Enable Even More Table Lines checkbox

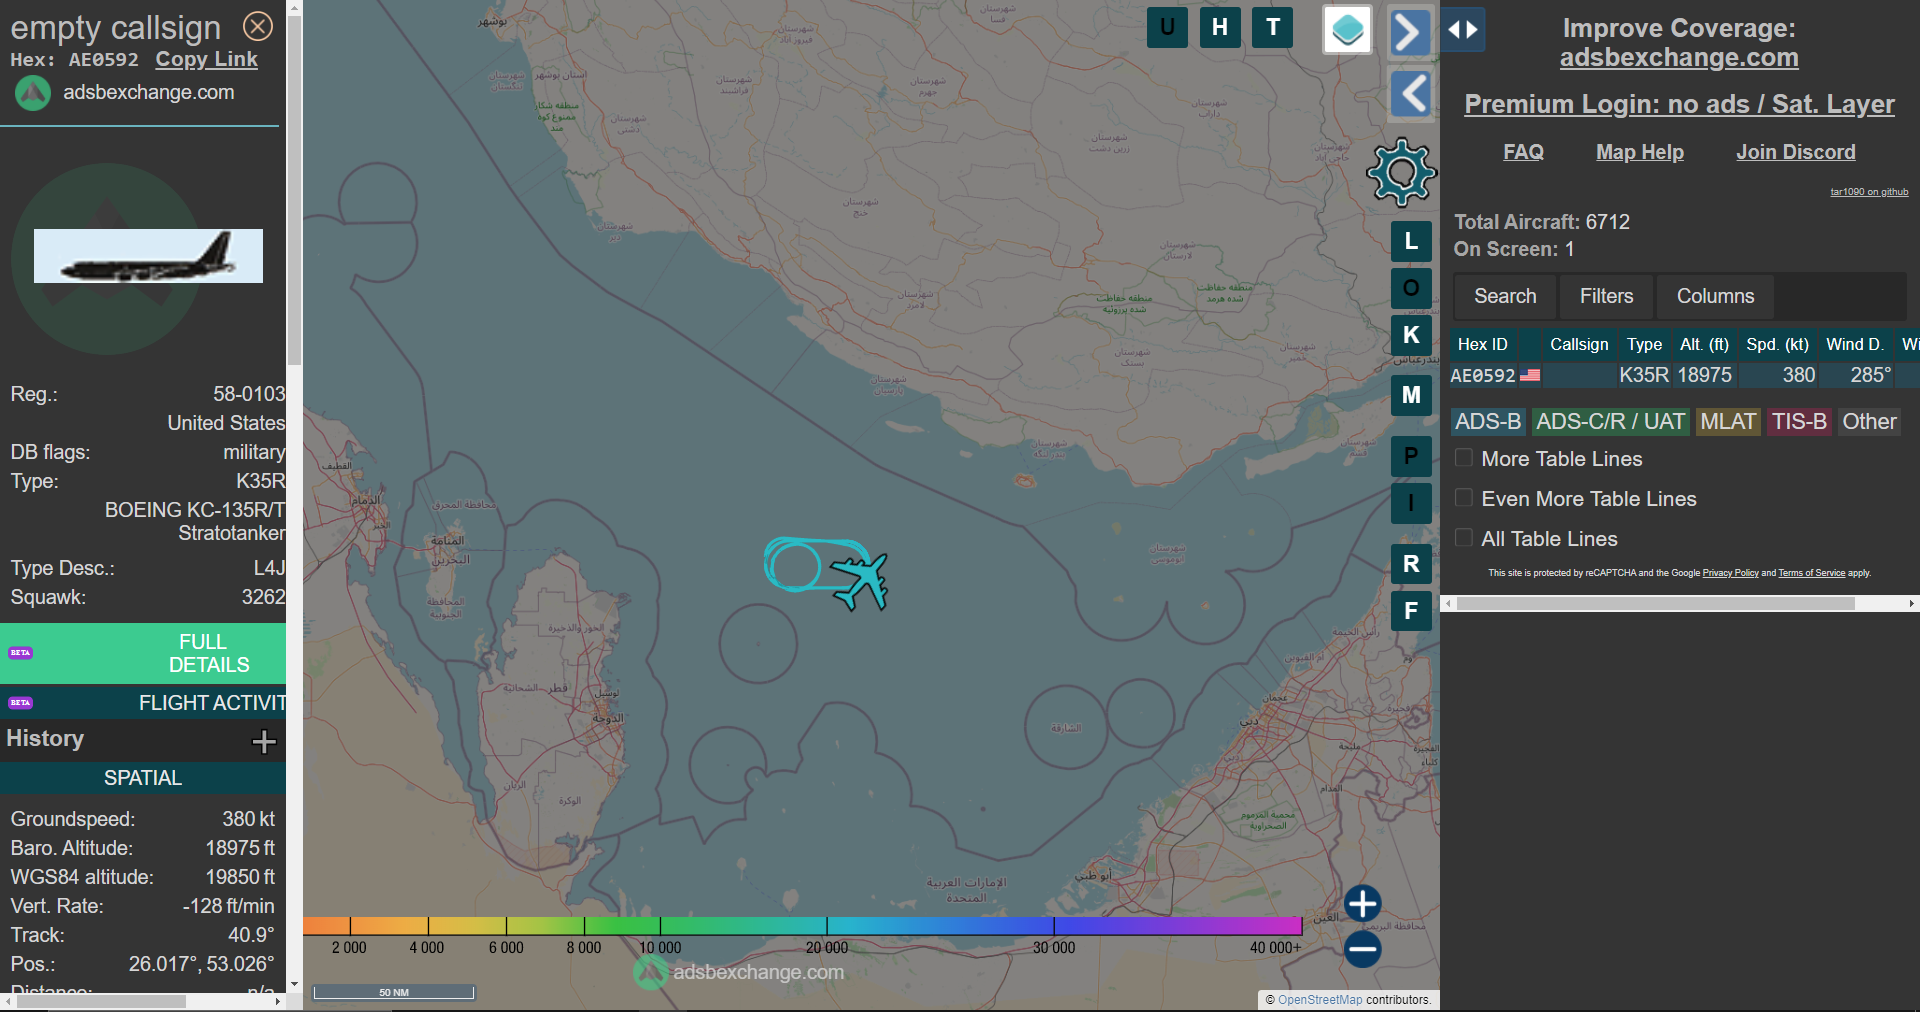[1464, 498]
